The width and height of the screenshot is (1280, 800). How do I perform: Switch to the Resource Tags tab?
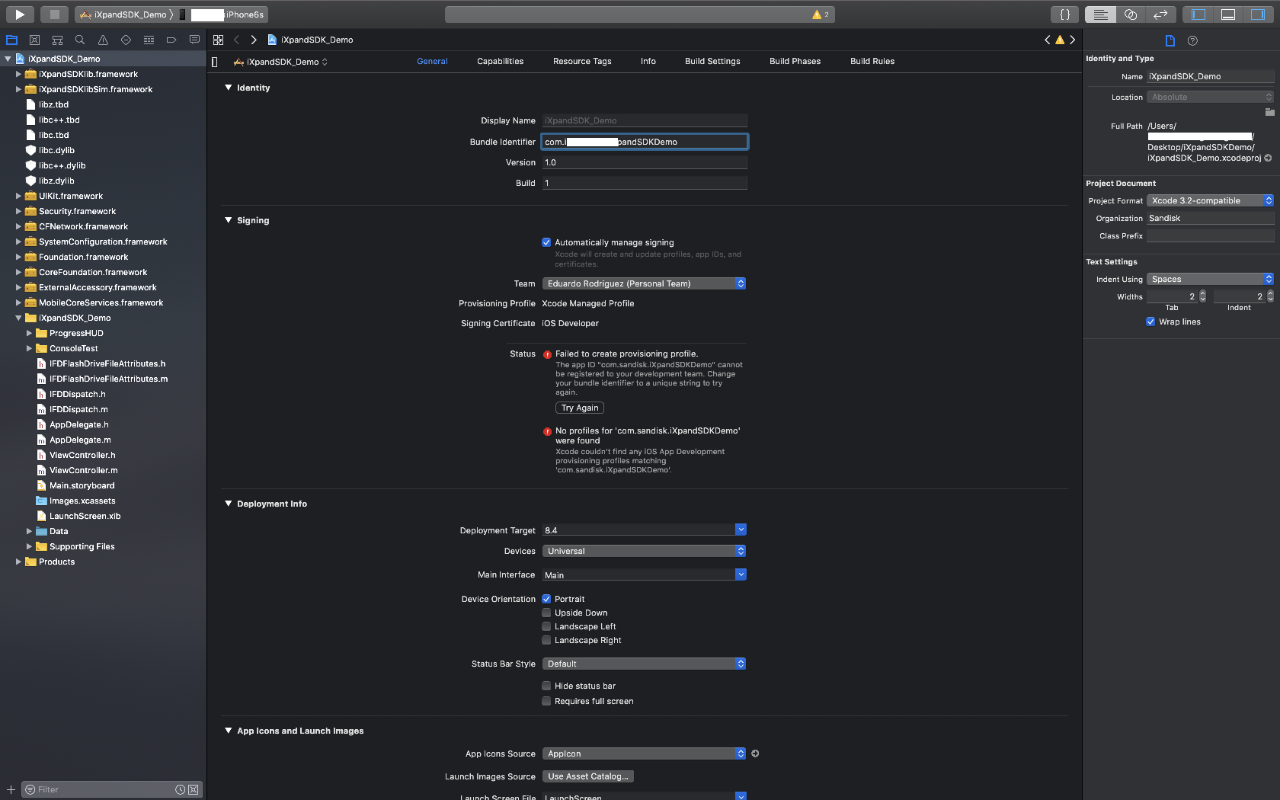(582, 62)
